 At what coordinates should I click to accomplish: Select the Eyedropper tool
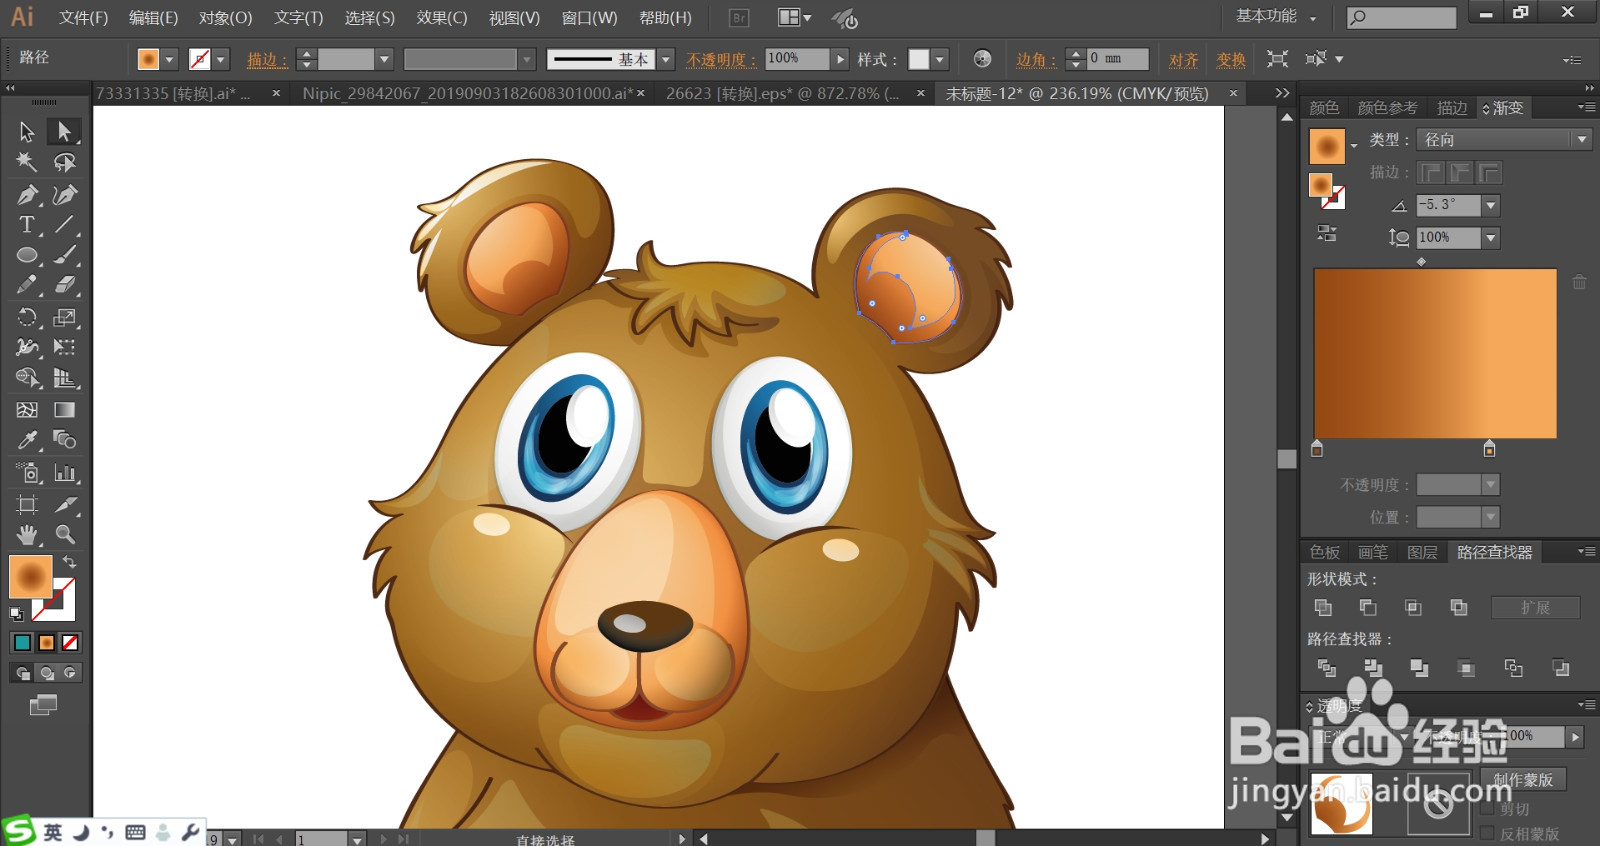pyautogui.click(x=27, y=440)
